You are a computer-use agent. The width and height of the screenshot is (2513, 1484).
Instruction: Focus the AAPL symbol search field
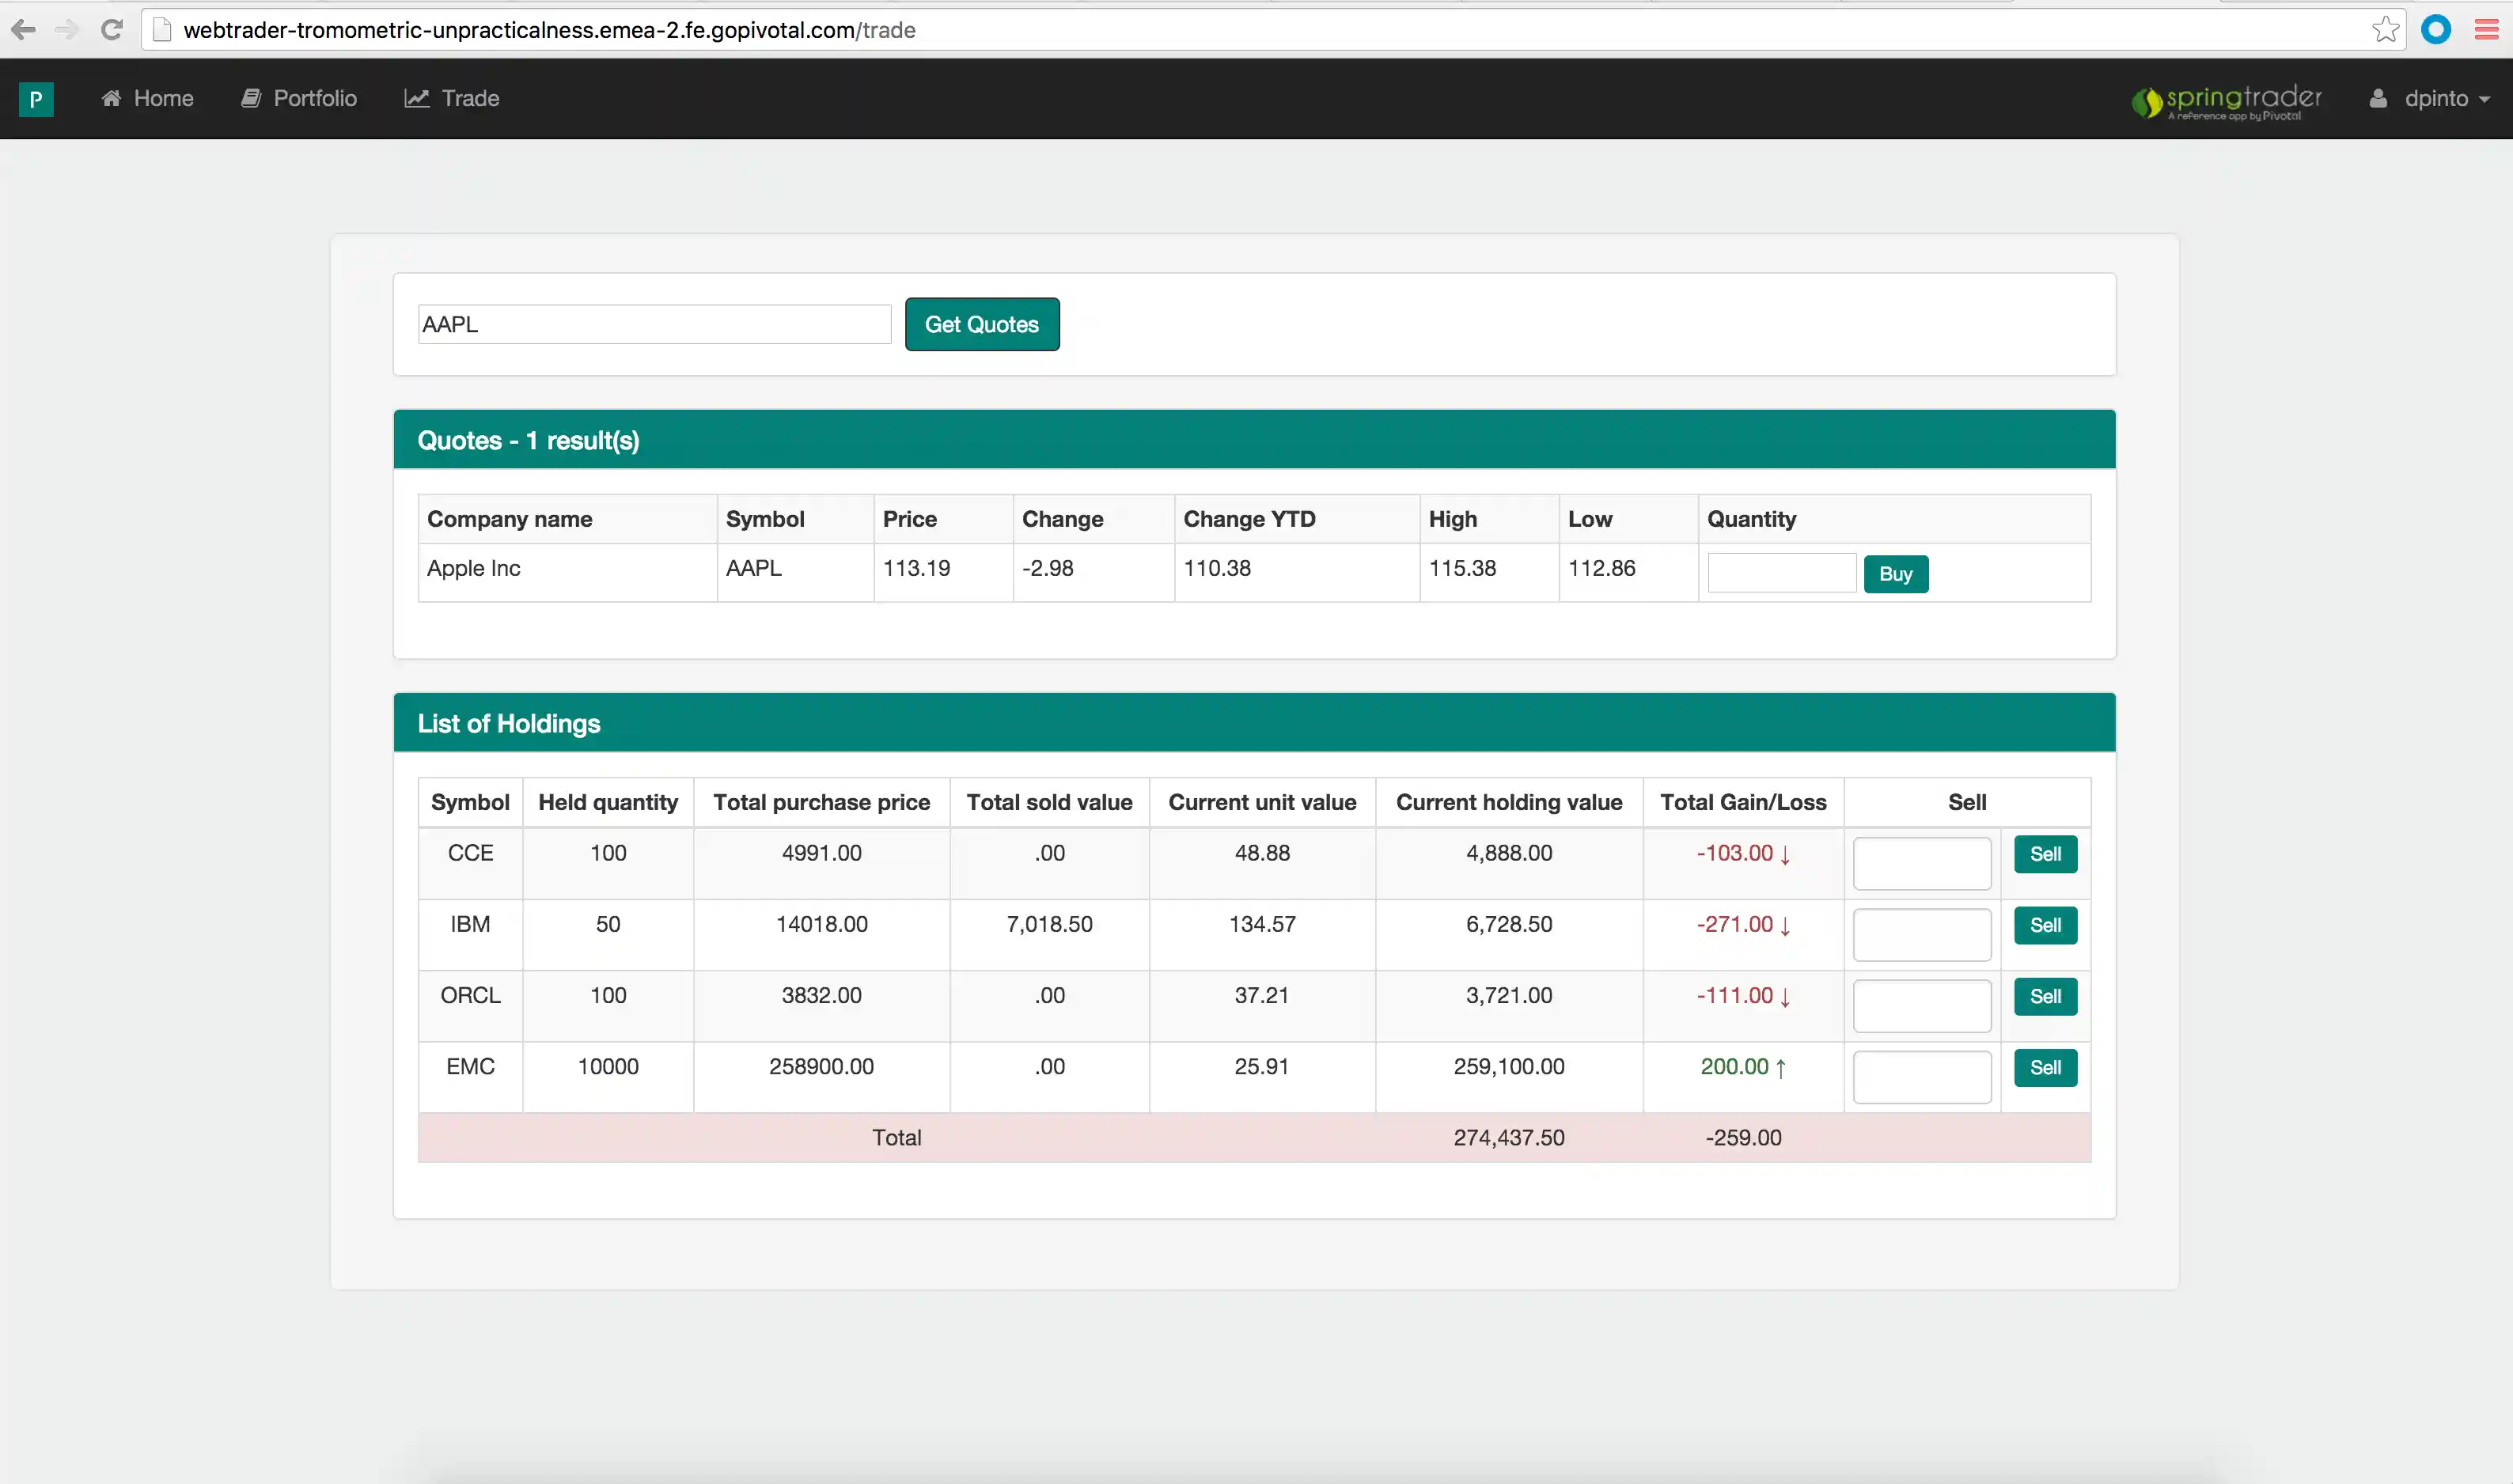654,324
